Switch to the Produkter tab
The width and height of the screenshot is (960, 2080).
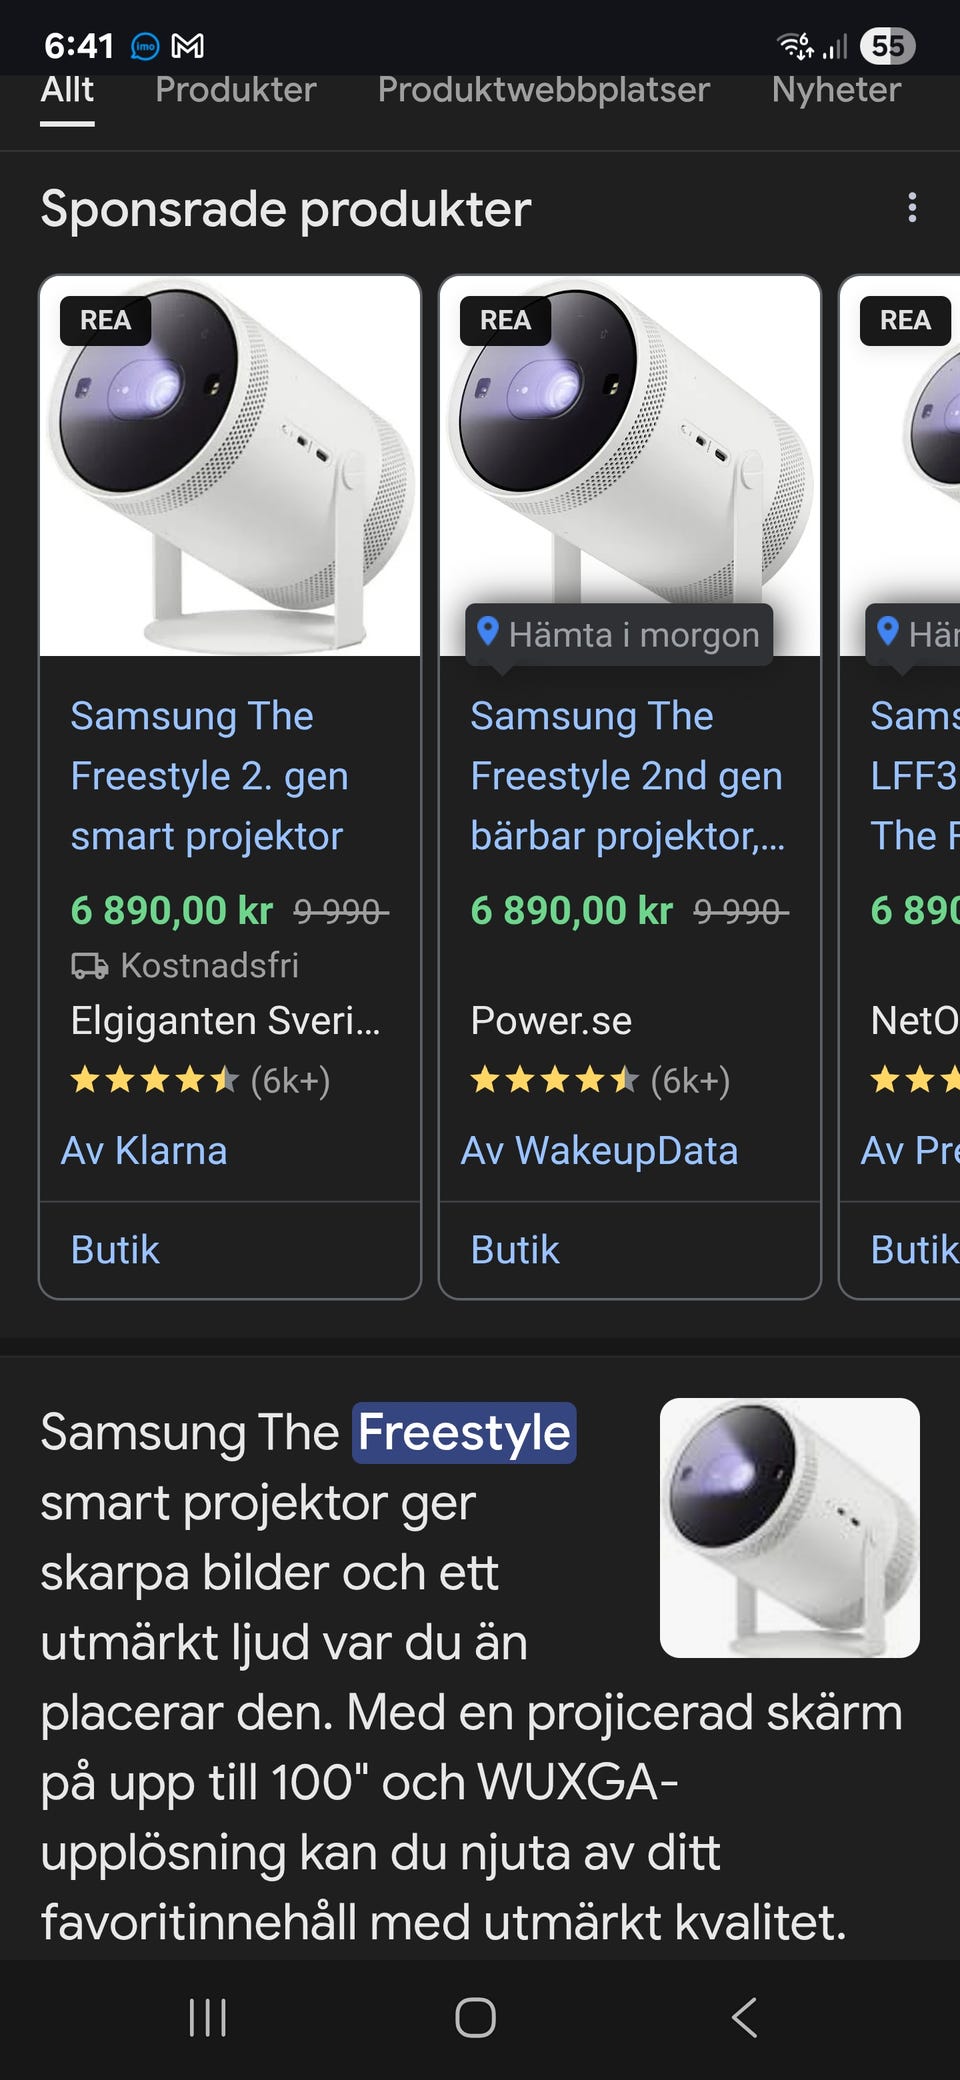tap(236, 90)
